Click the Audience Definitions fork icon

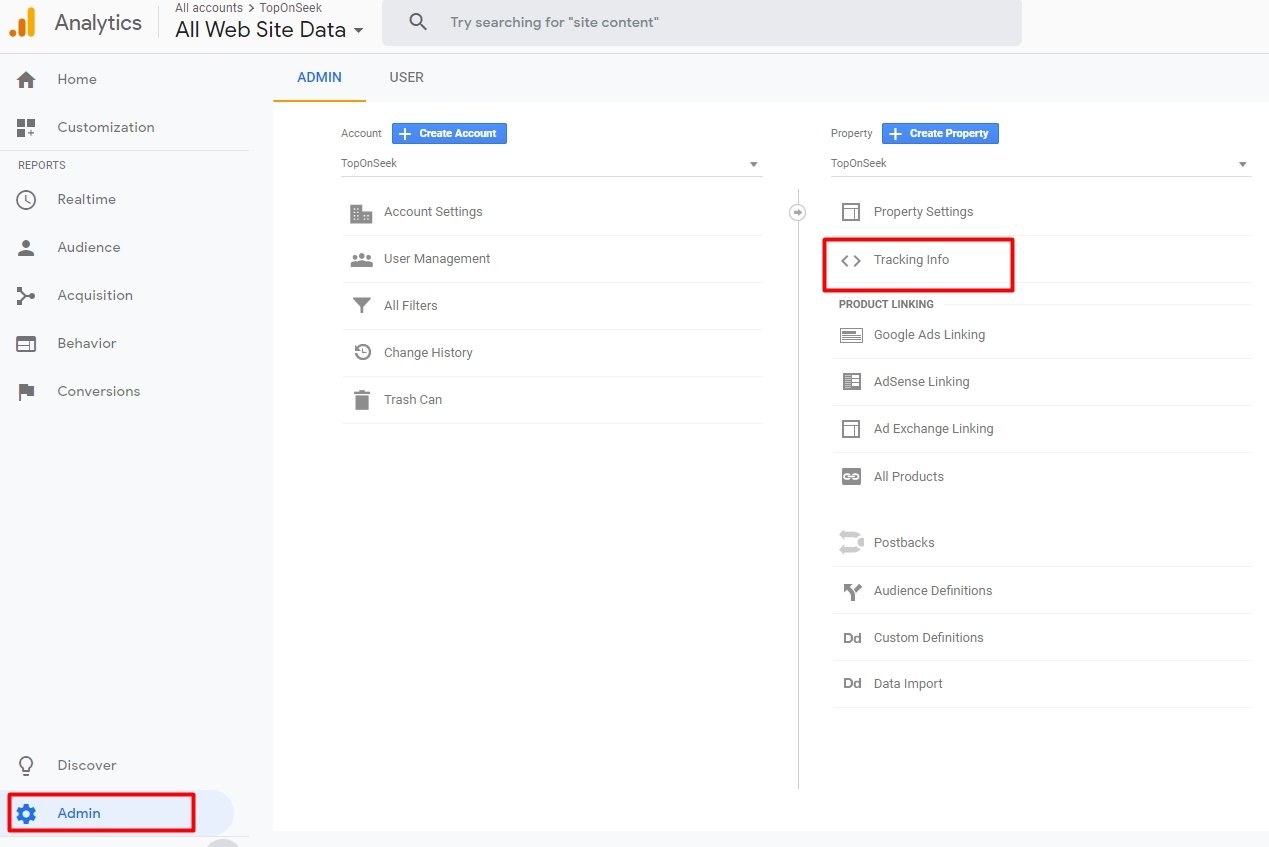pyautogui.click(x=851, y=591)
